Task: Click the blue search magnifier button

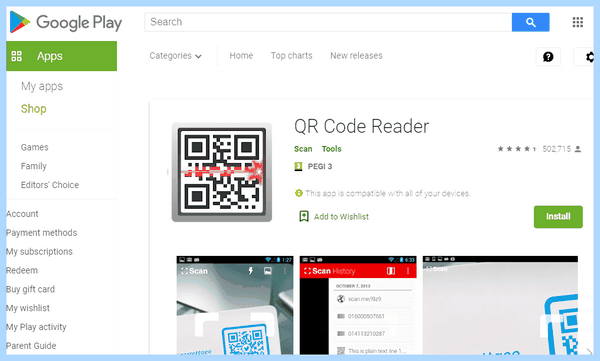Action: pos(530,22)
